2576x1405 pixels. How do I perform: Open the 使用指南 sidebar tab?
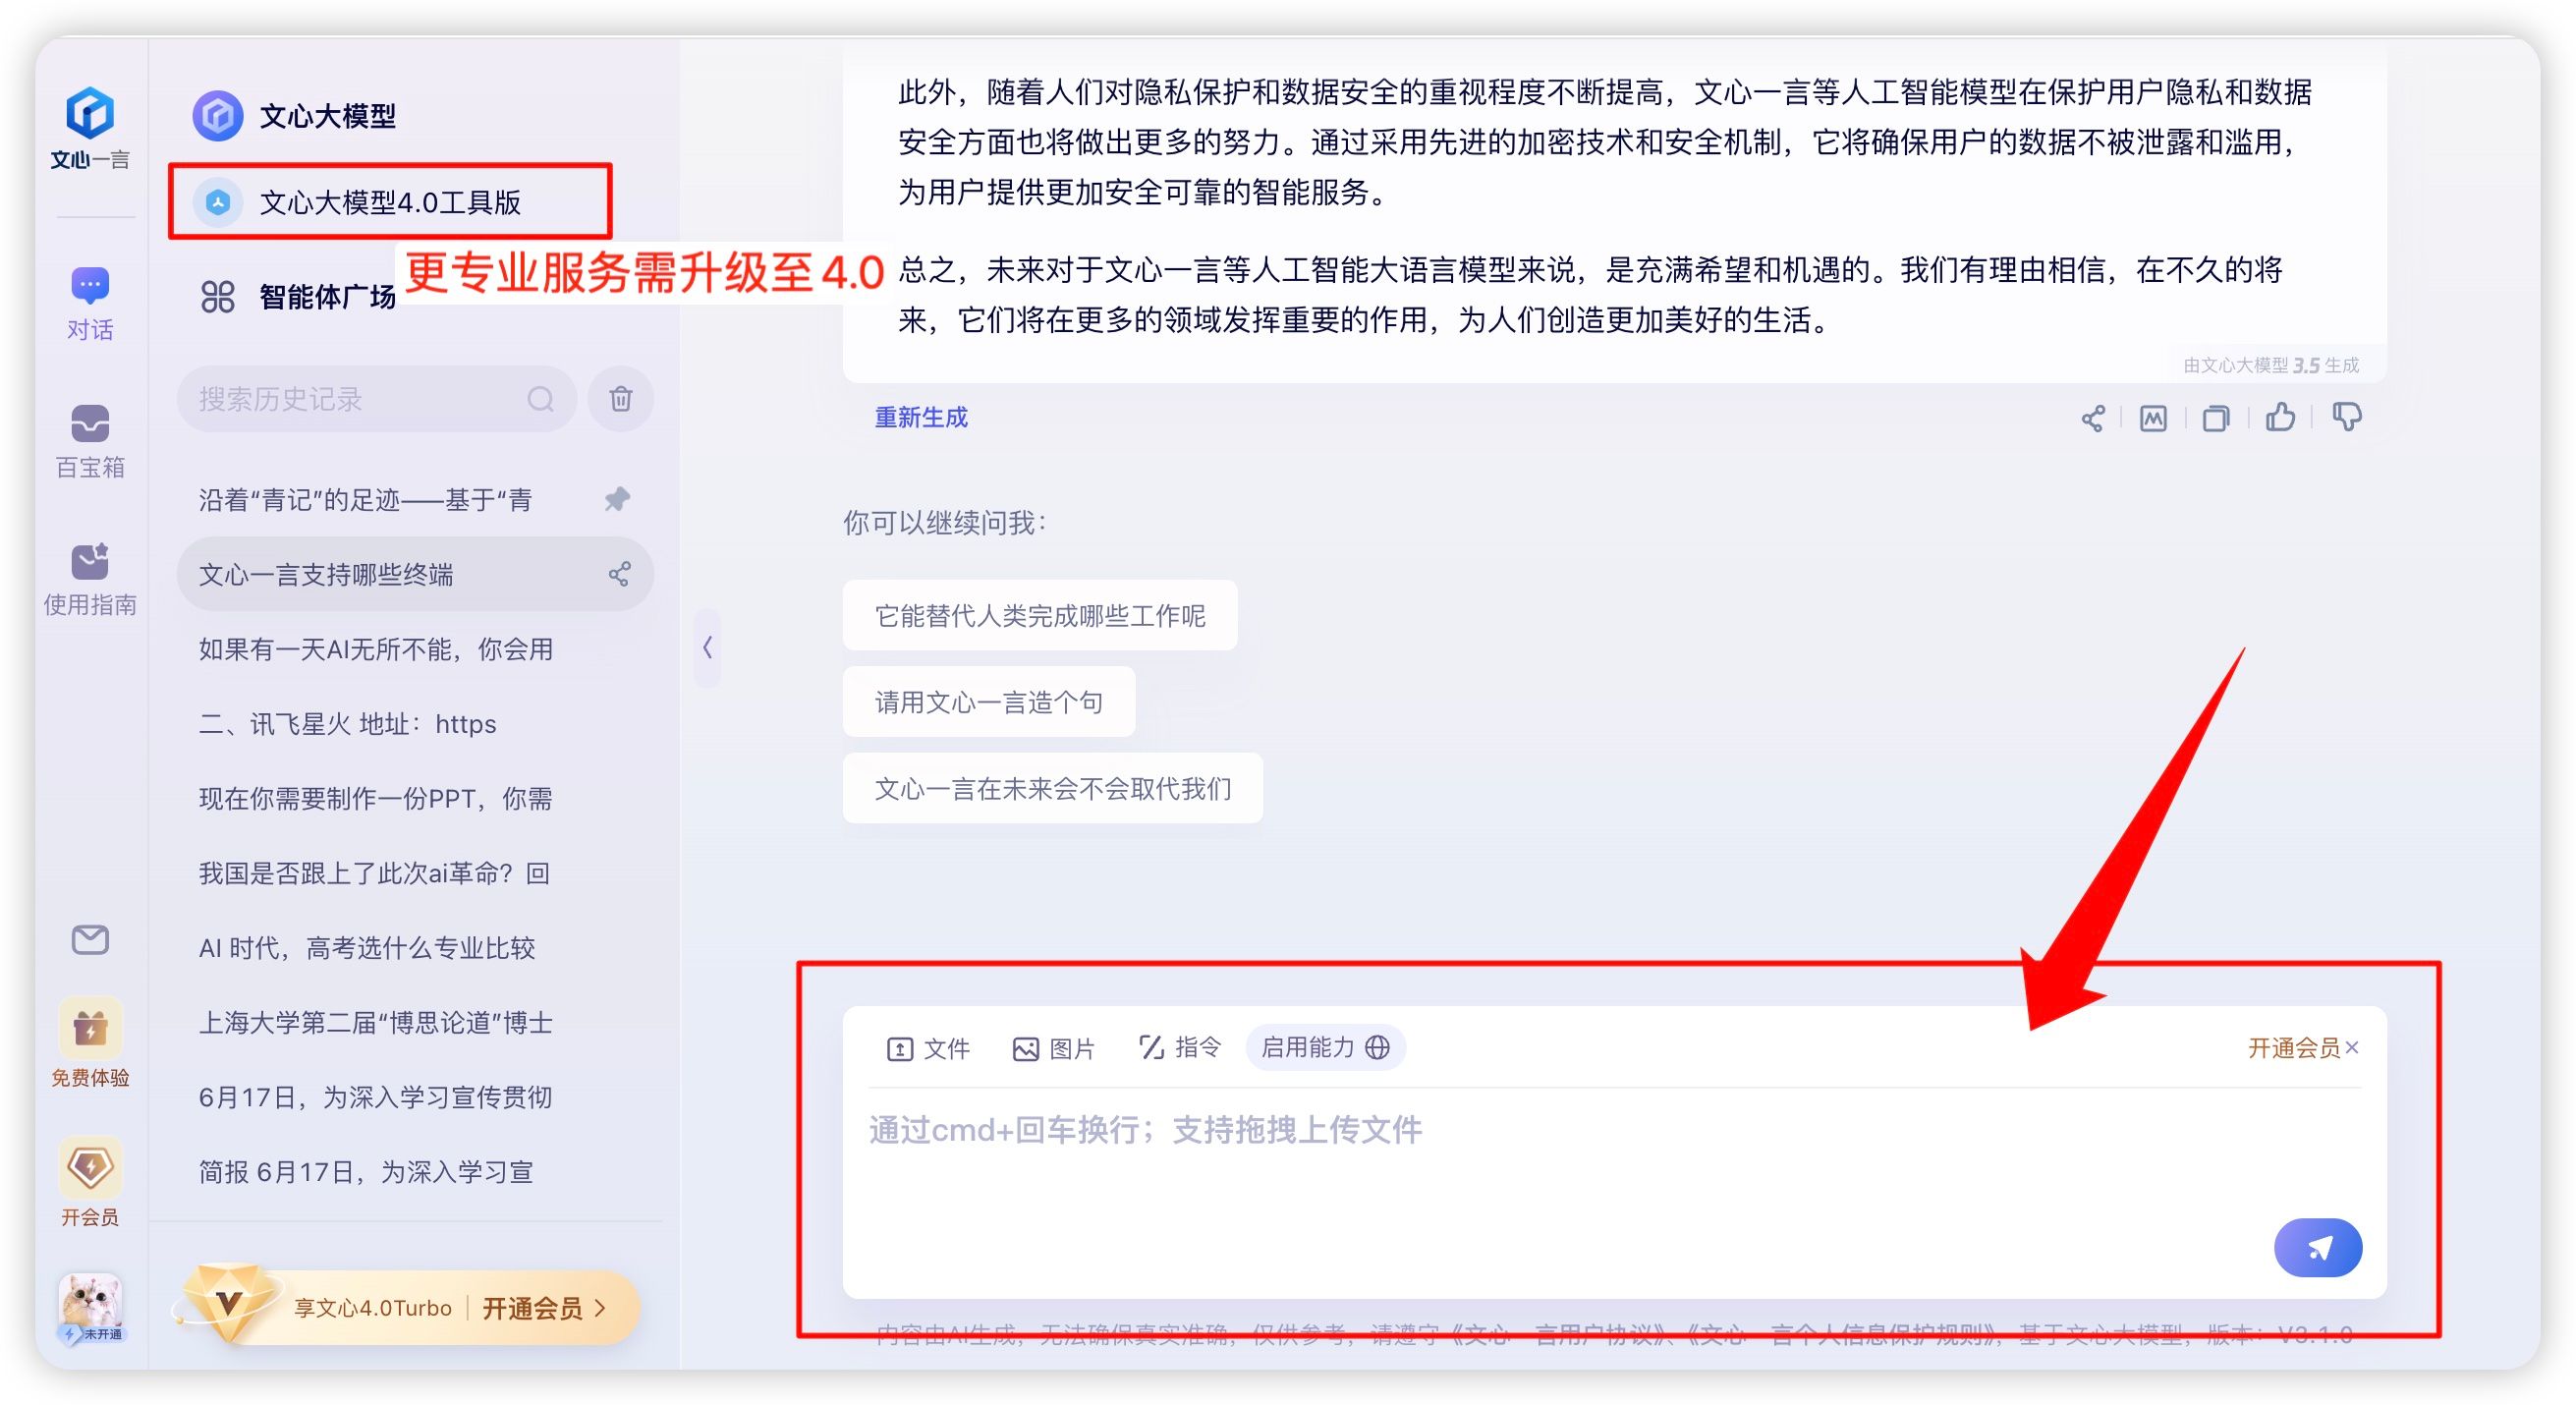90,578
